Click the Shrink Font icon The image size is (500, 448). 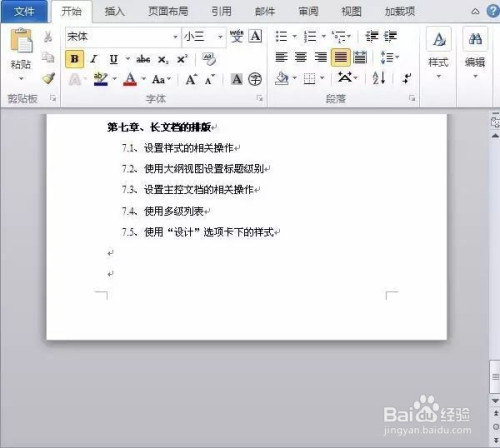210,79
